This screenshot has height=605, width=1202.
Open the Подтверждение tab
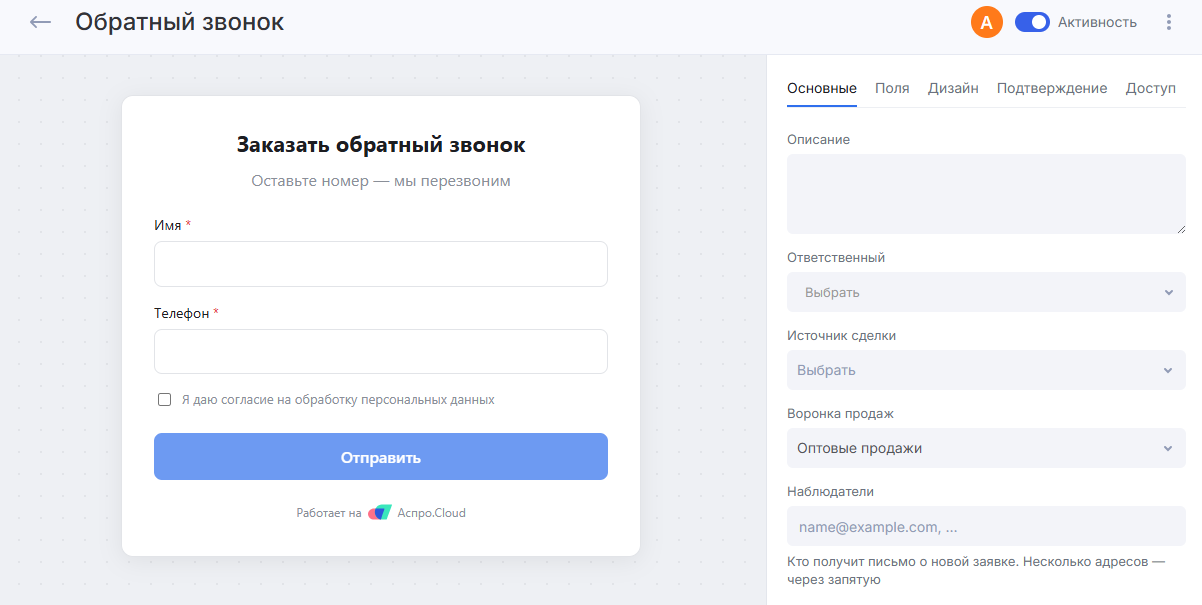click(1052, 88)
